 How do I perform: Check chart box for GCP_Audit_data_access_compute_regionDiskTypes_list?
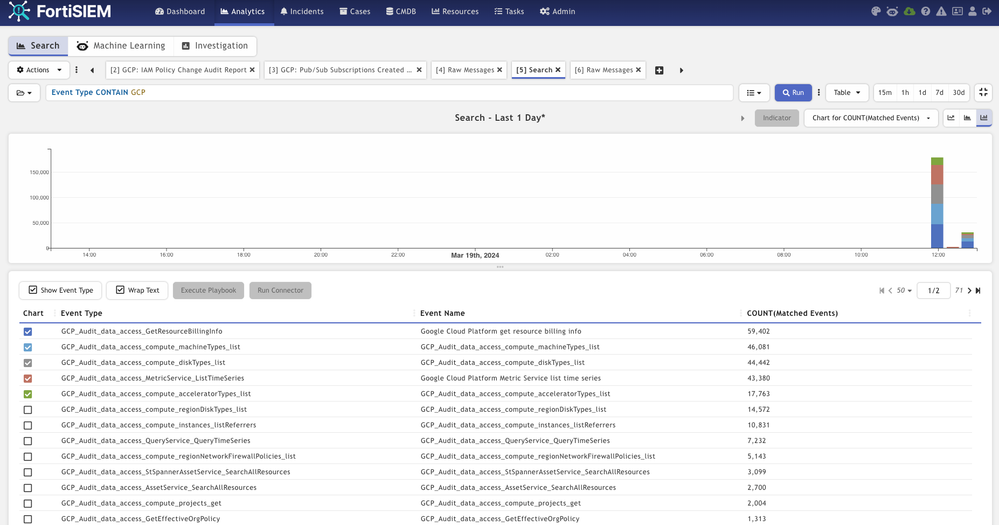pos(28,410)
